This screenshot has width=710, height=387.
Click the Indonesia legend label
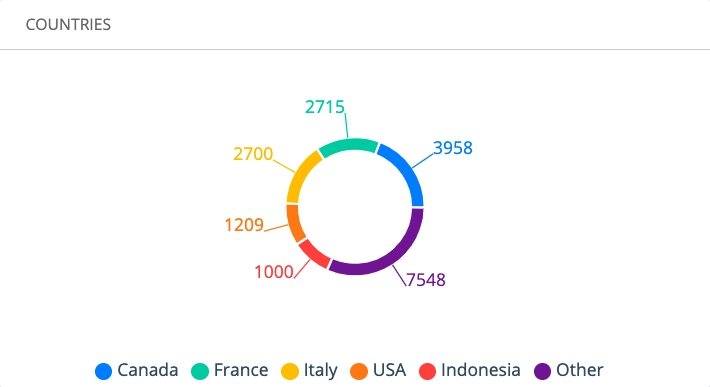(x=481, y=370)
